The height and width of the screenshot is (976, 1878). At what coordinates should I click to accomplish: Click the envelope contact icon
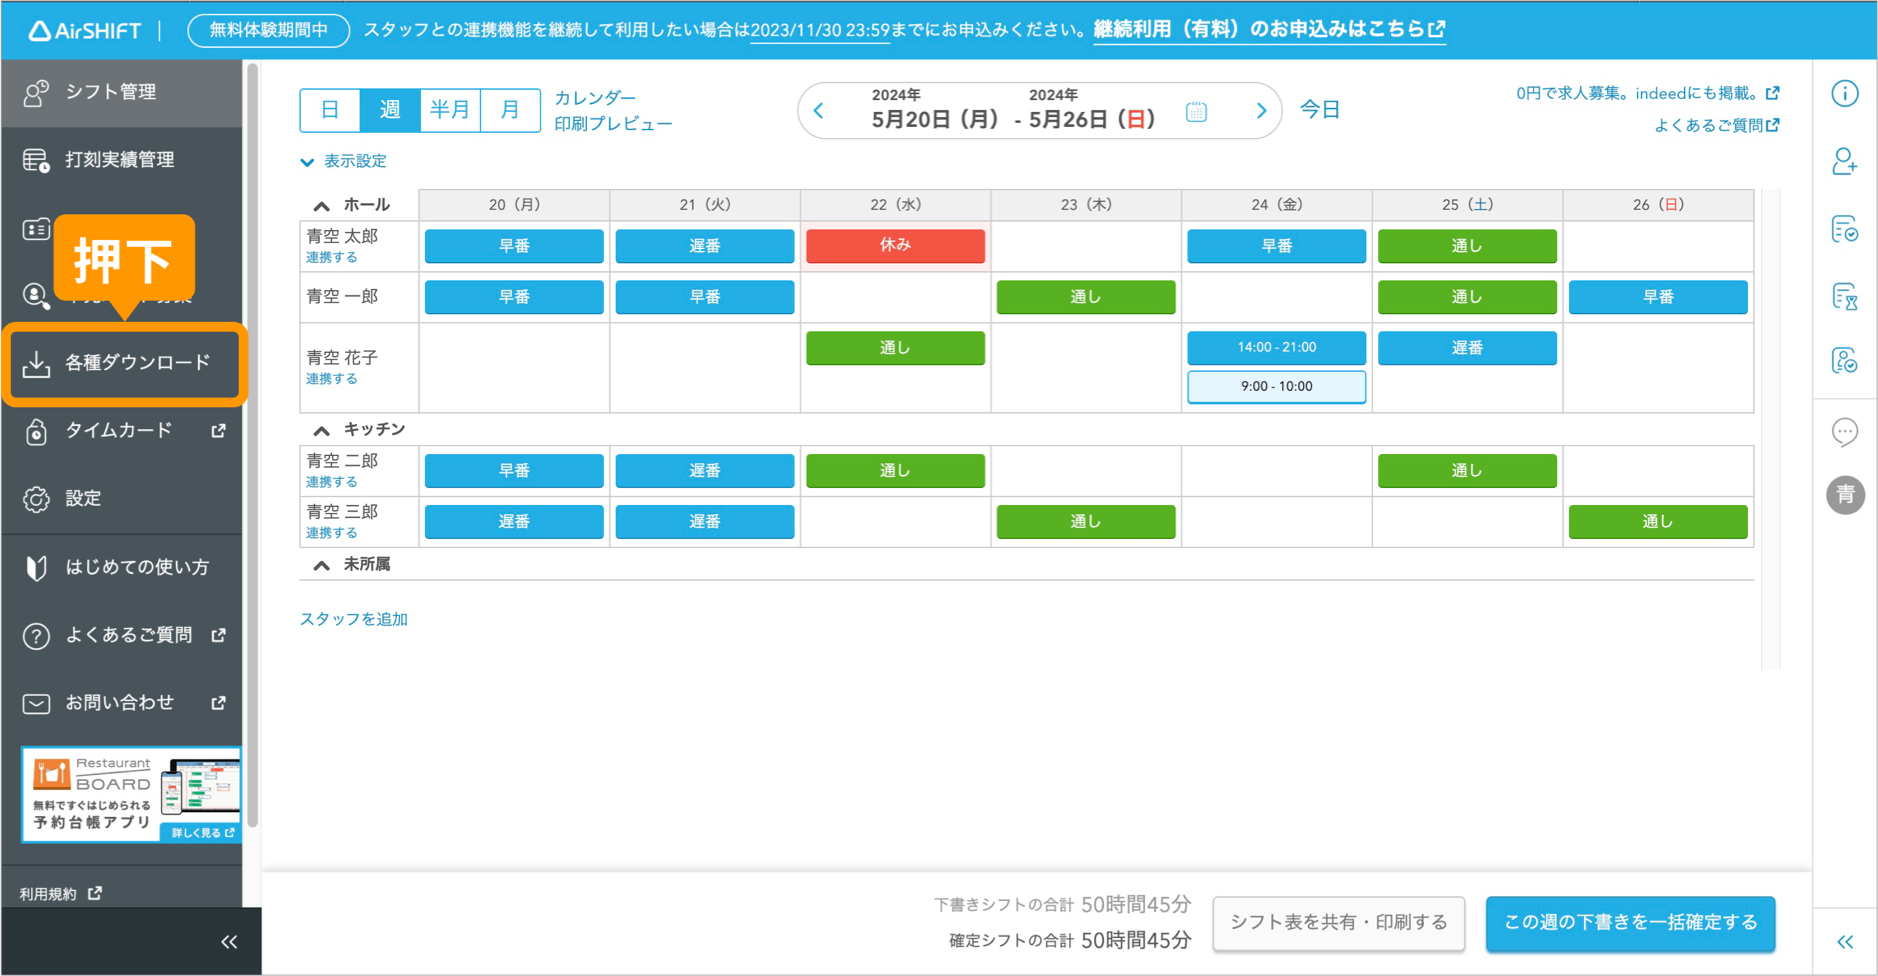(x=36, y=704)
